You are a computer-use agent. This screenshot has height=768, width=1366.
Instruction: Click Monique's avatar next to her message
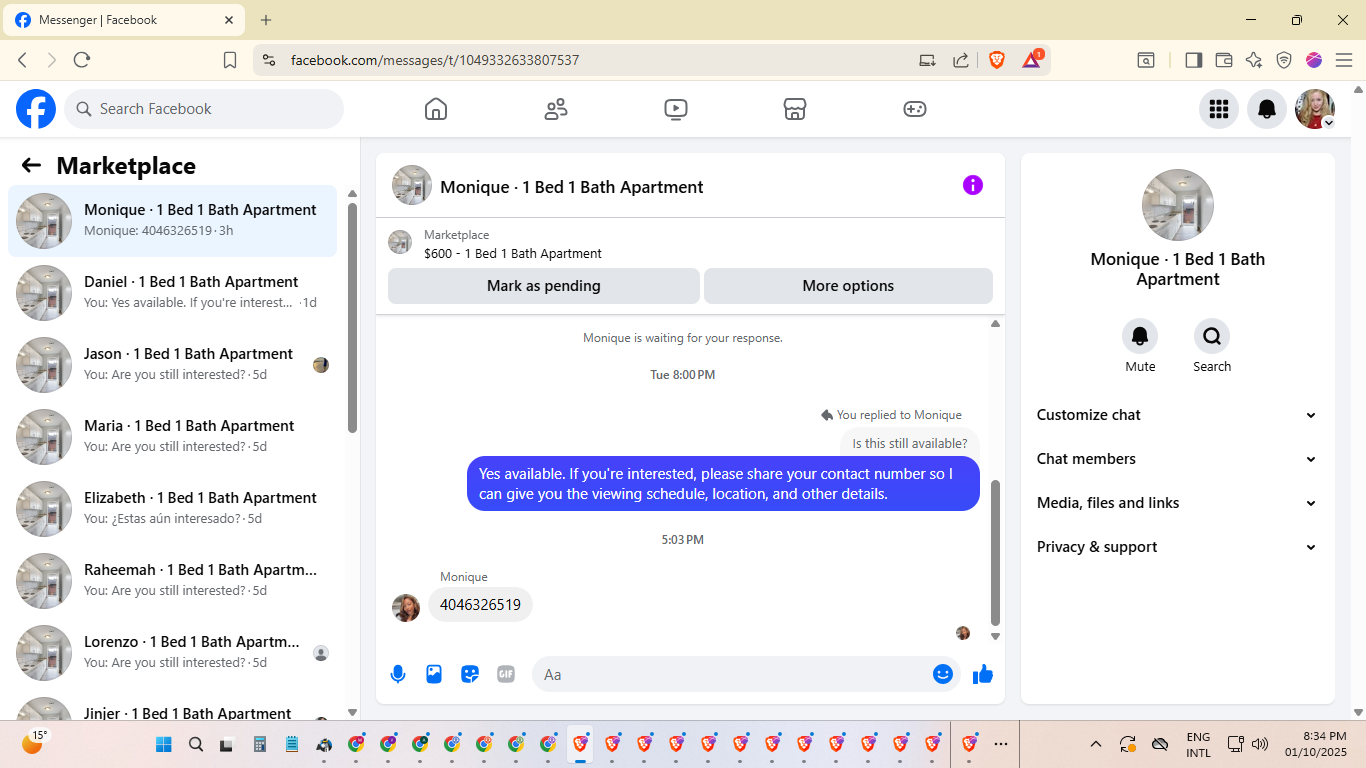click(x=406, y=608)
